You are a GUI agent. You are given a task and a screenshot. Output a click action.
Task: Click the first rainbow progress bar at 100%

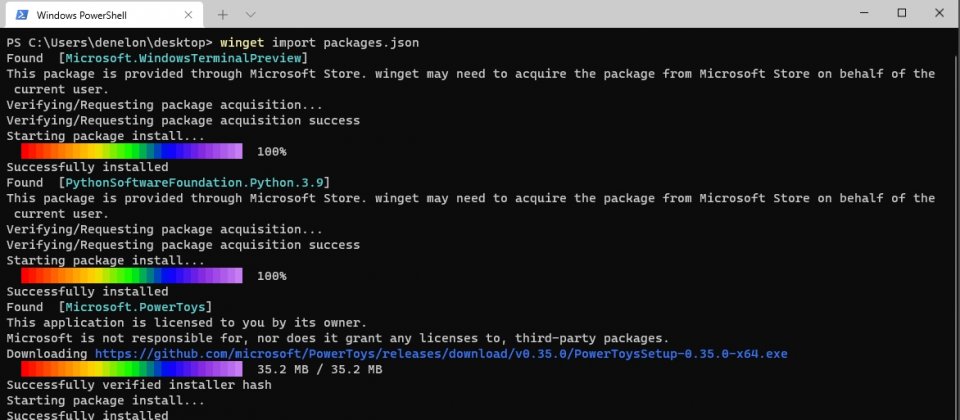pyautogui.click(x=132, y=151)
